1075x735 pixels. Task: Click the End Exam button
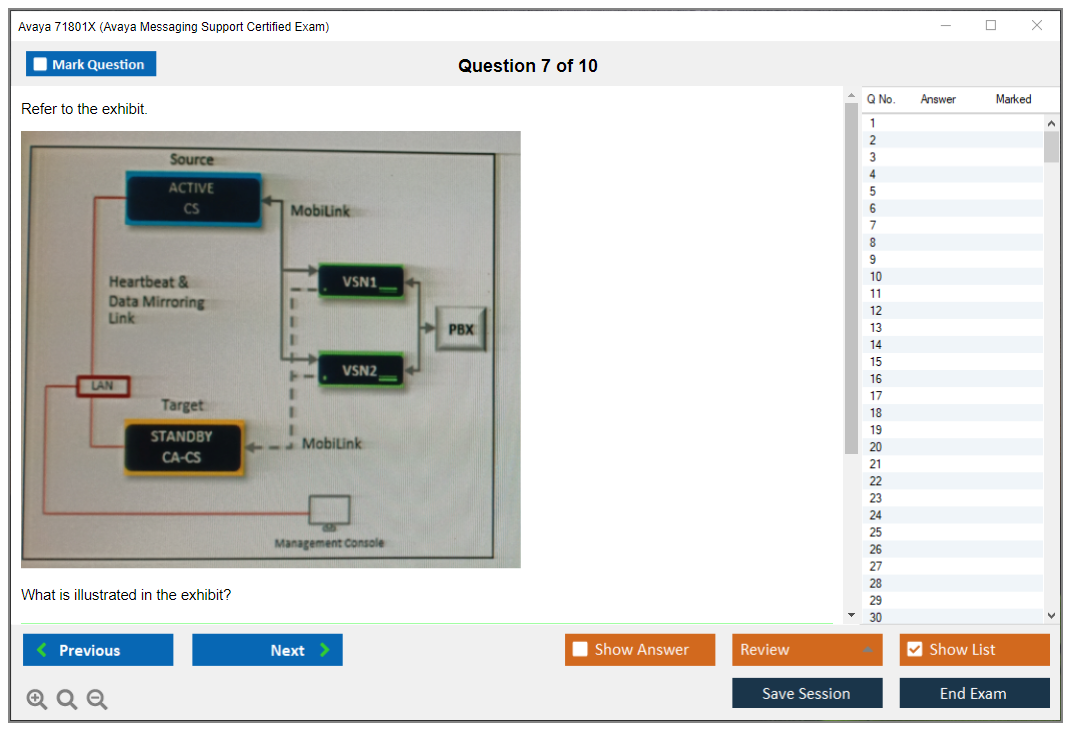click(x=973, y=694)
